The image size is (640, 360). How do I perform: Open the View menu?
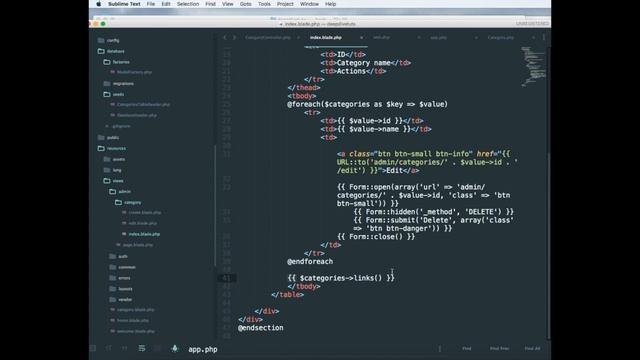tap(227, 4)
